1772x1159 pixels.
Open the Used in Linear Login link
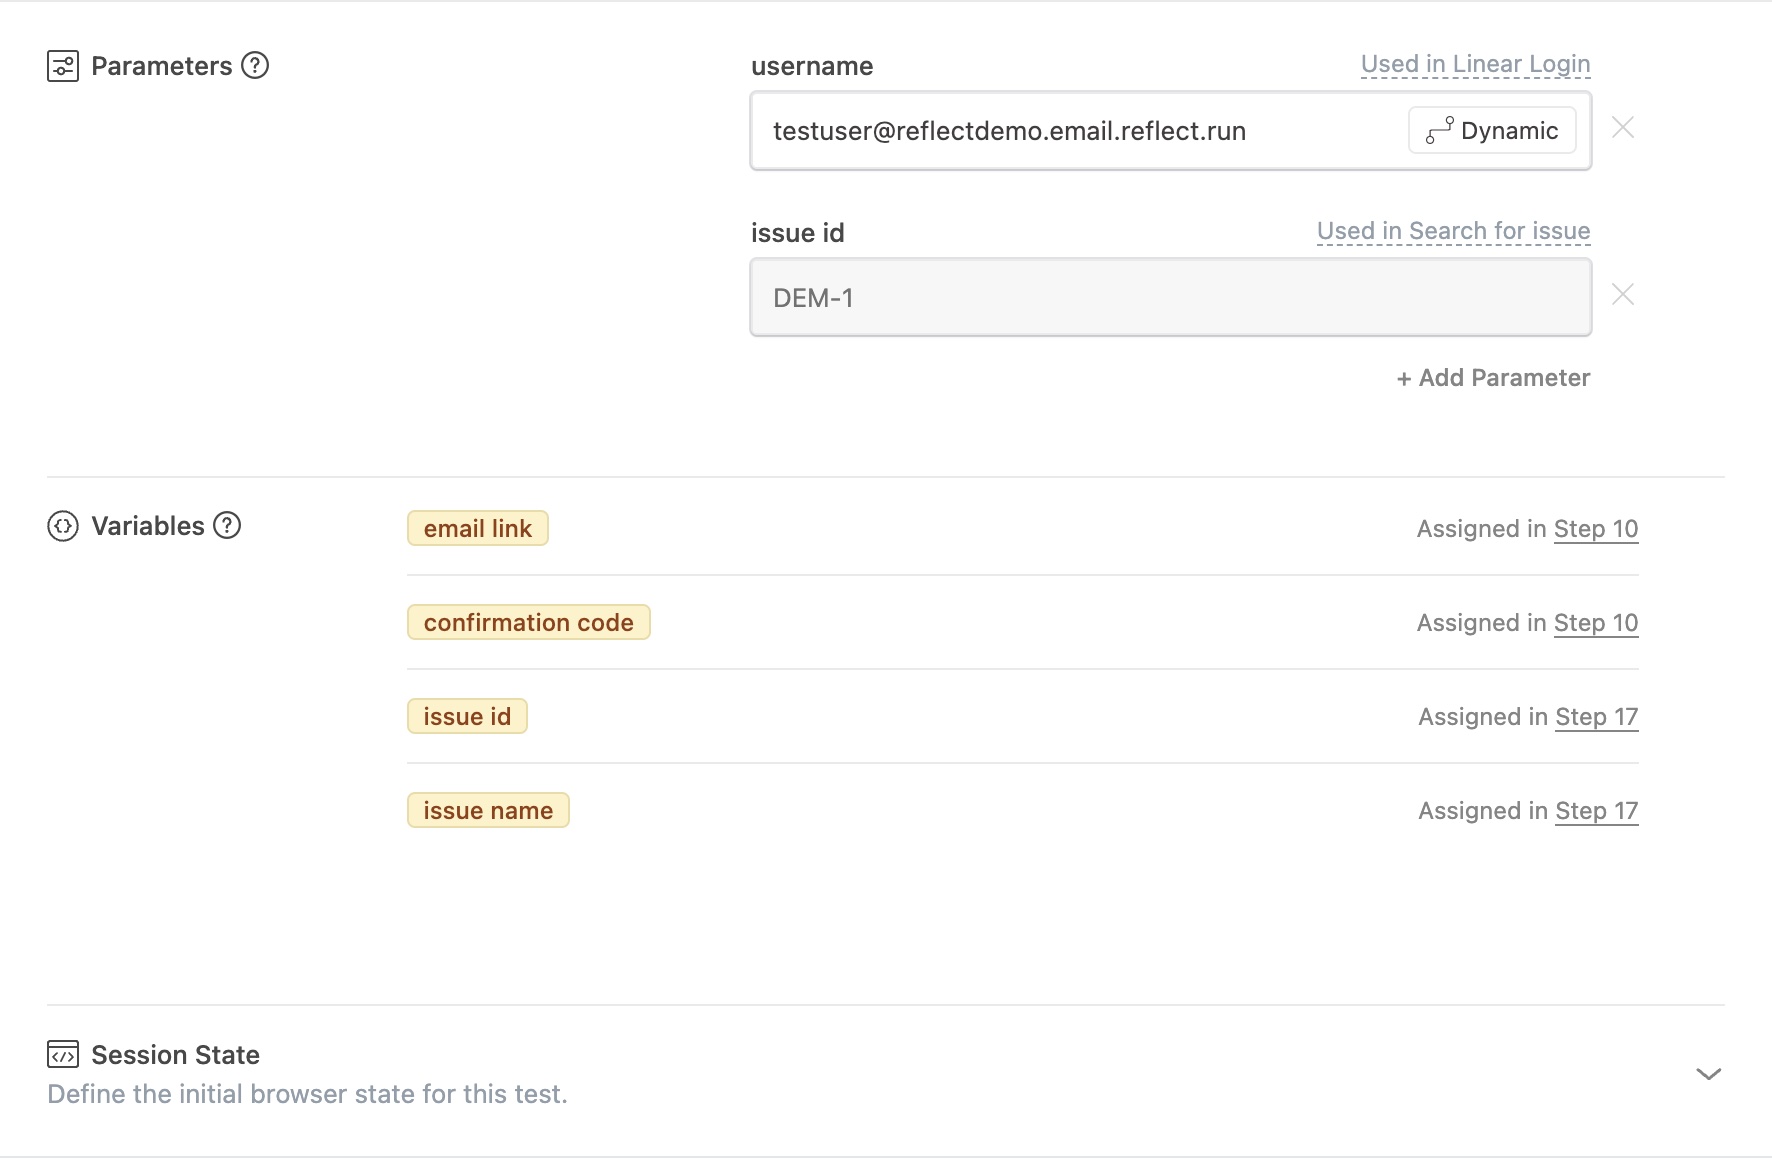point(1475,65)
